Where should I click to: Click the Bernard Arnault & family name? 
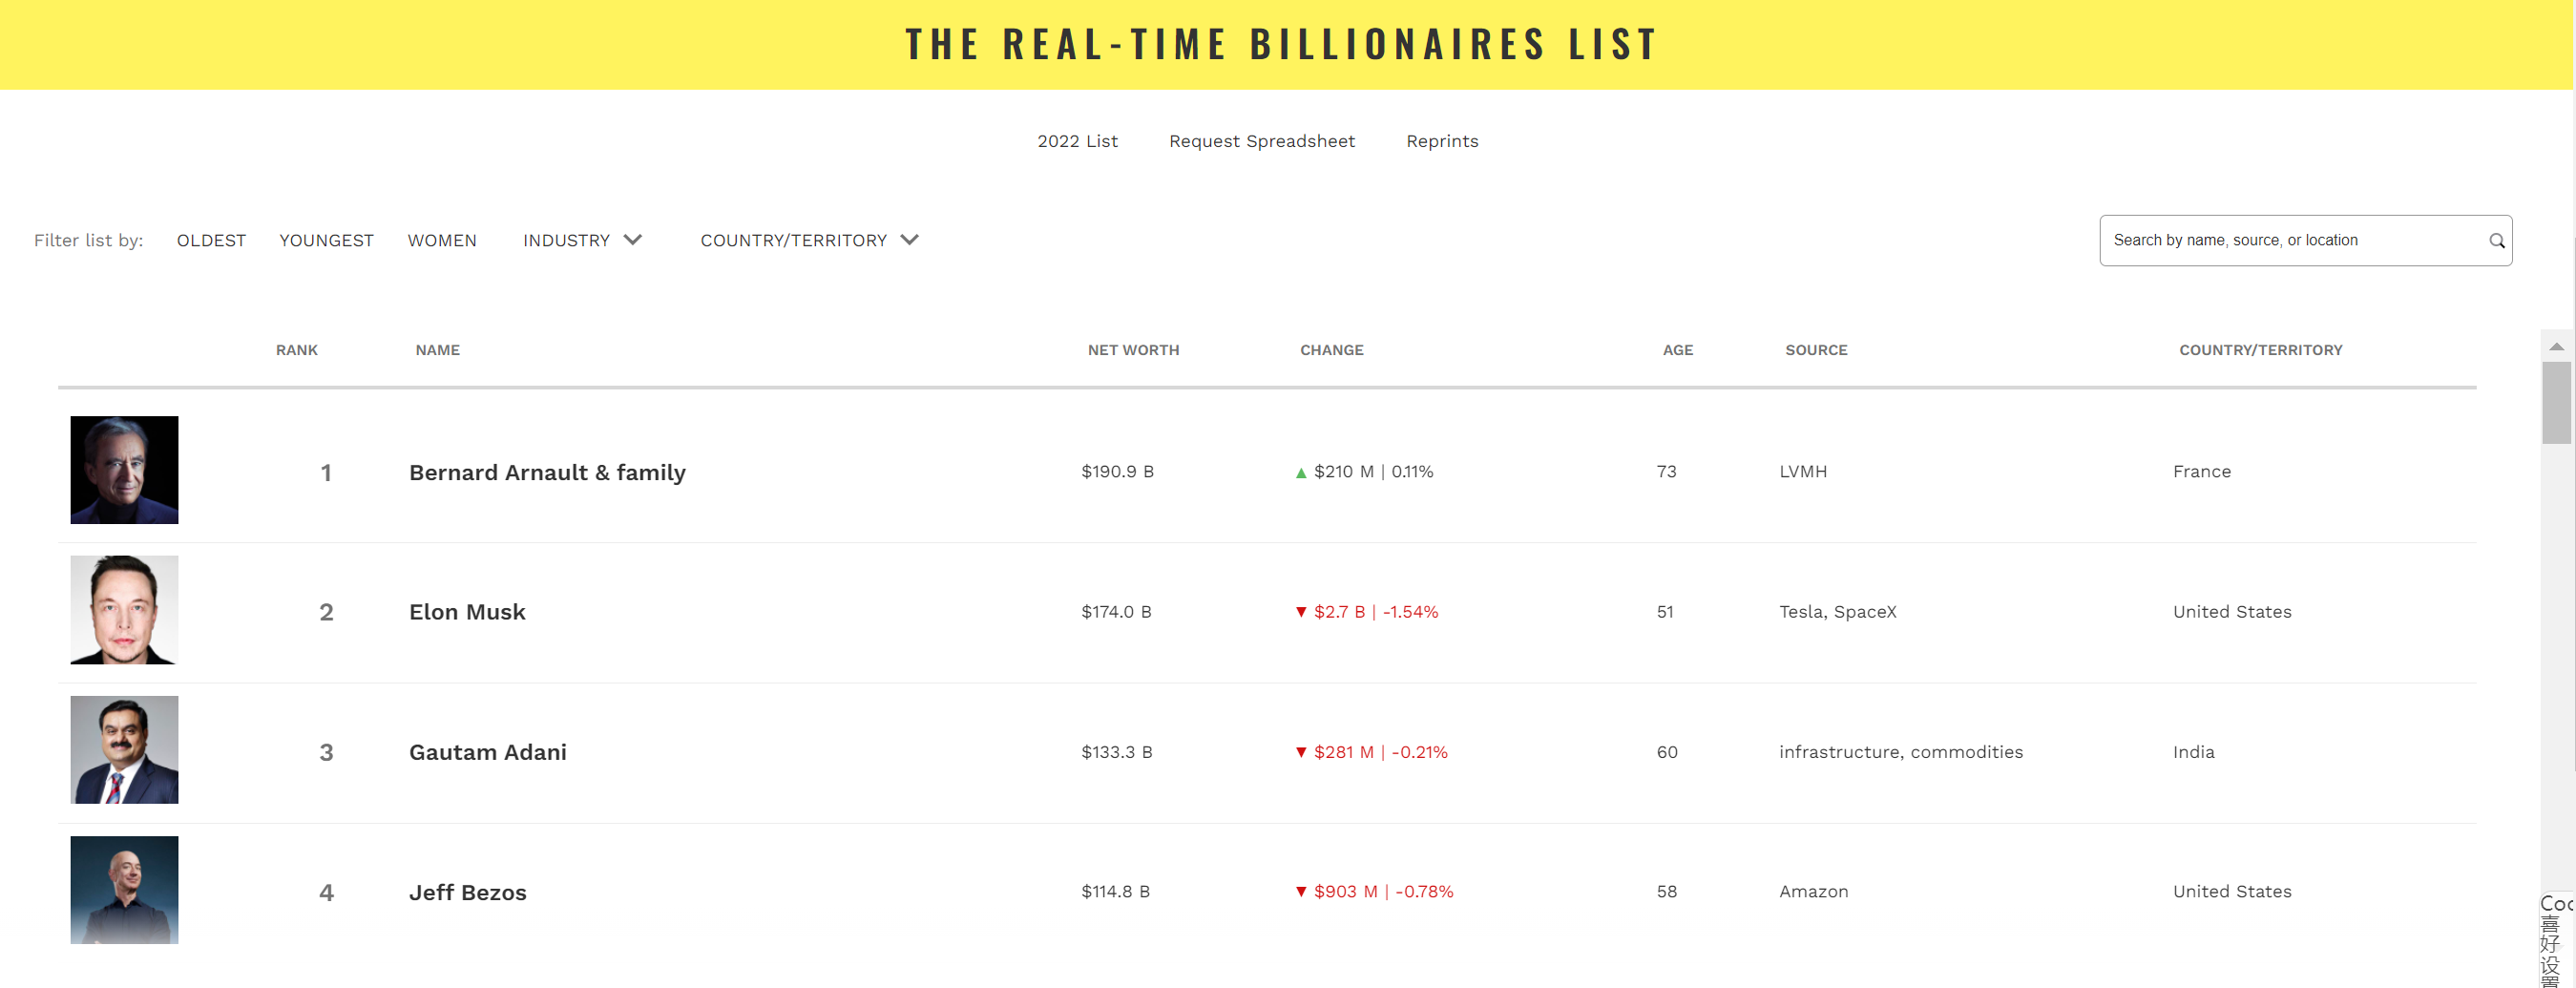pyautogui.click(x=547, y=472)
